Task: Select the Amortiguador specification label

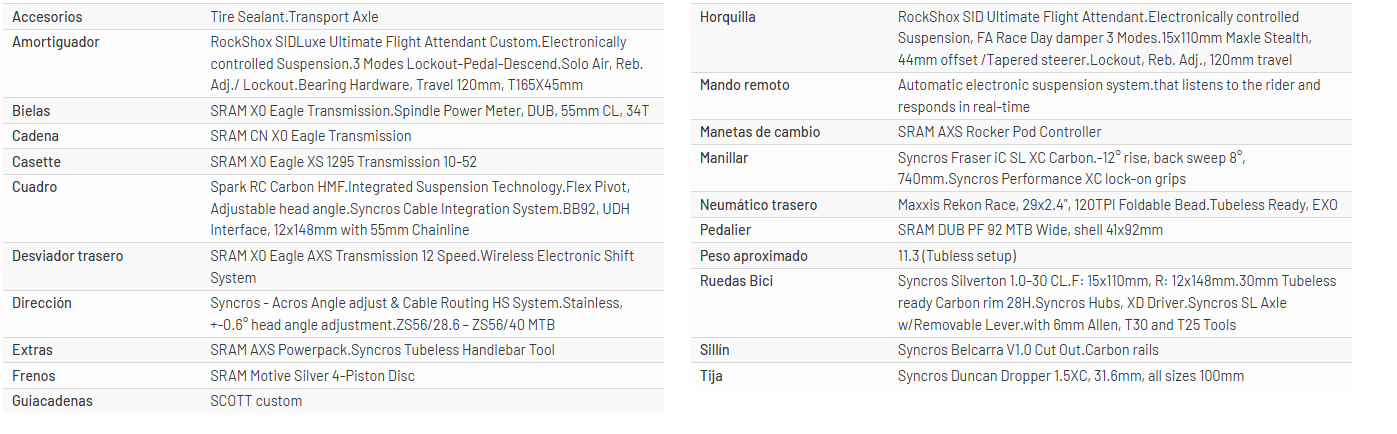Action: point(56,42)
